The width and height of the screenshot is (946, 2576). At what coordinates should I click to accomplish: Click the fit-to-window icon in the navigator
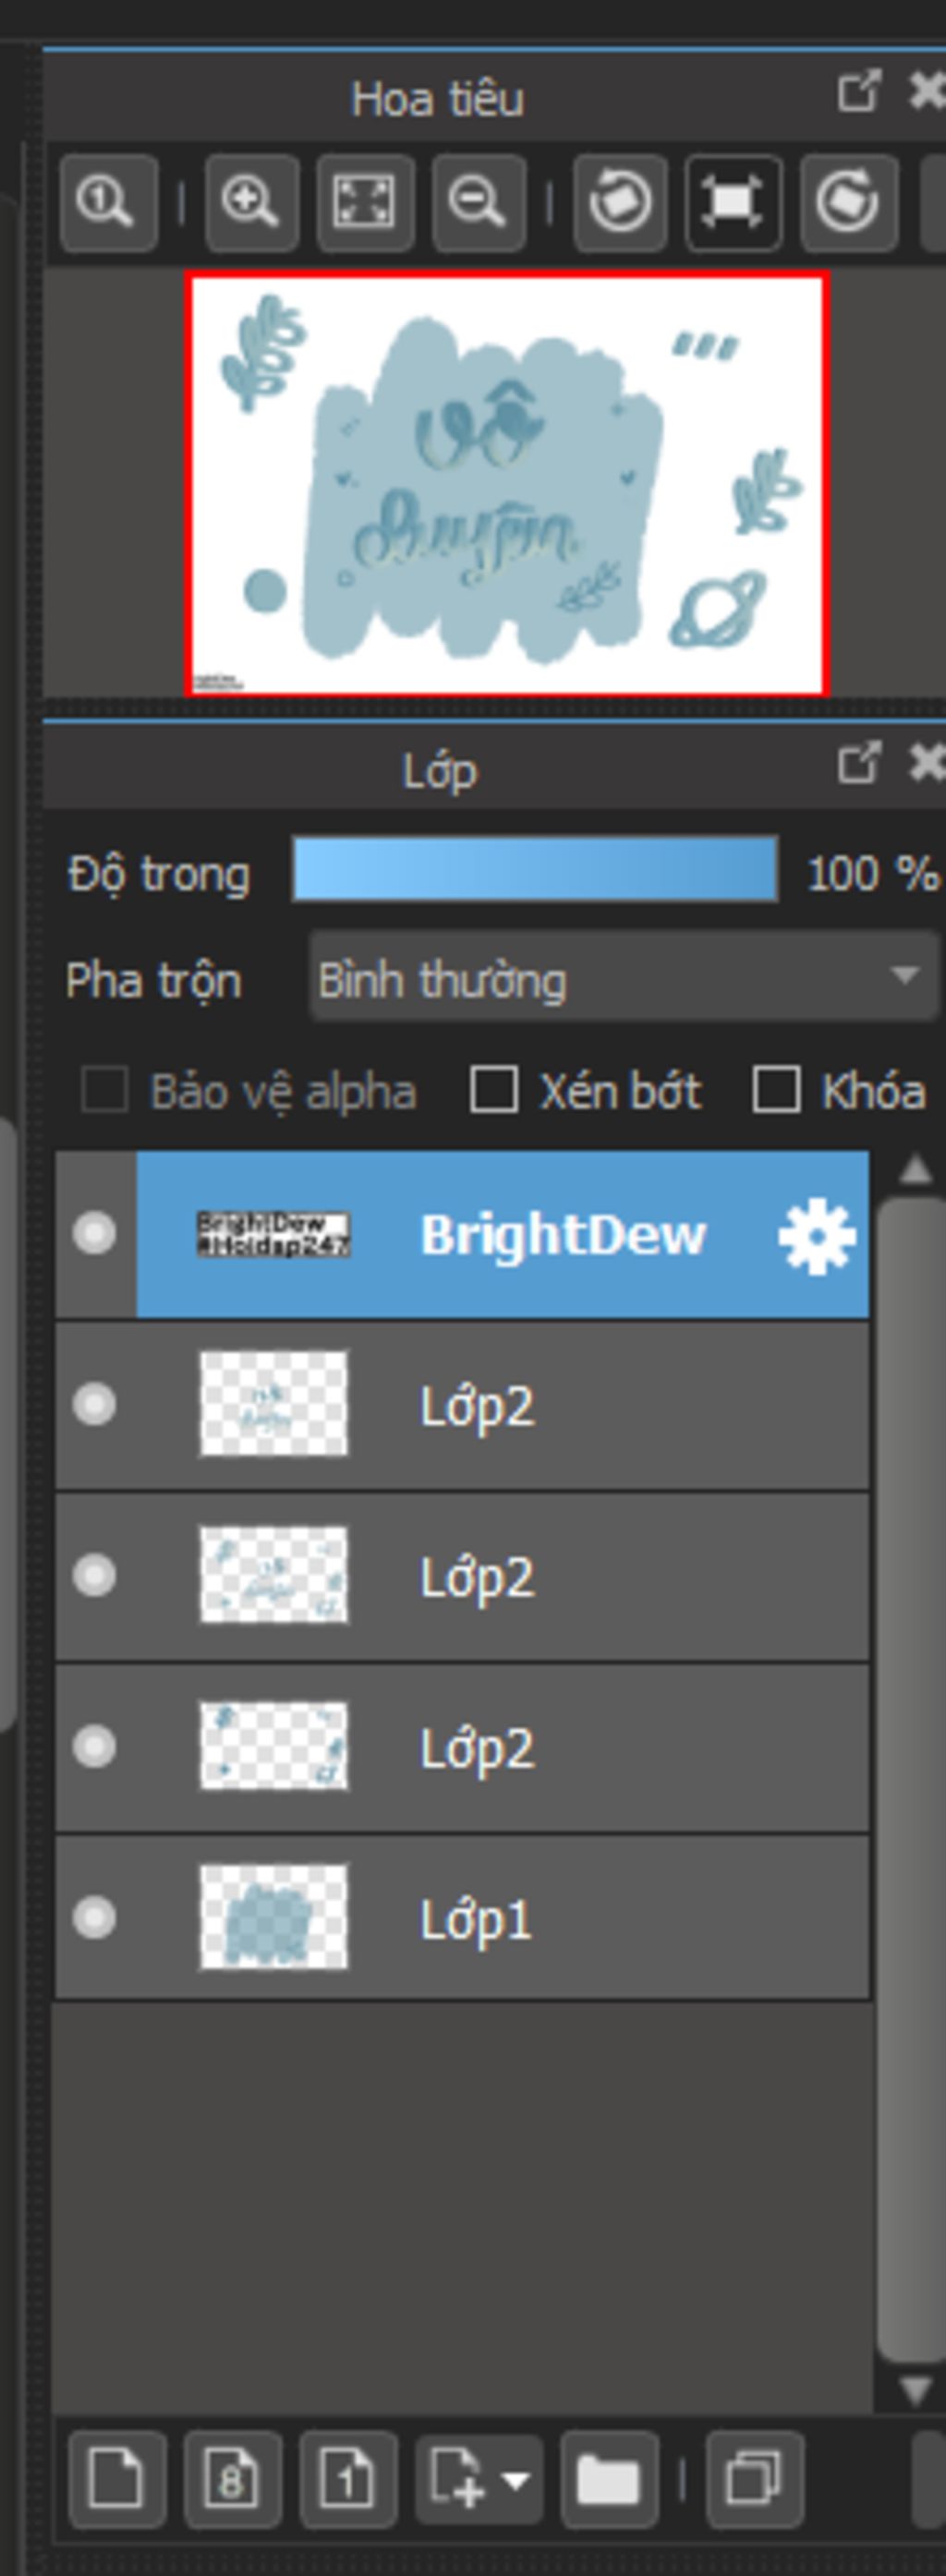coord(364,203)
